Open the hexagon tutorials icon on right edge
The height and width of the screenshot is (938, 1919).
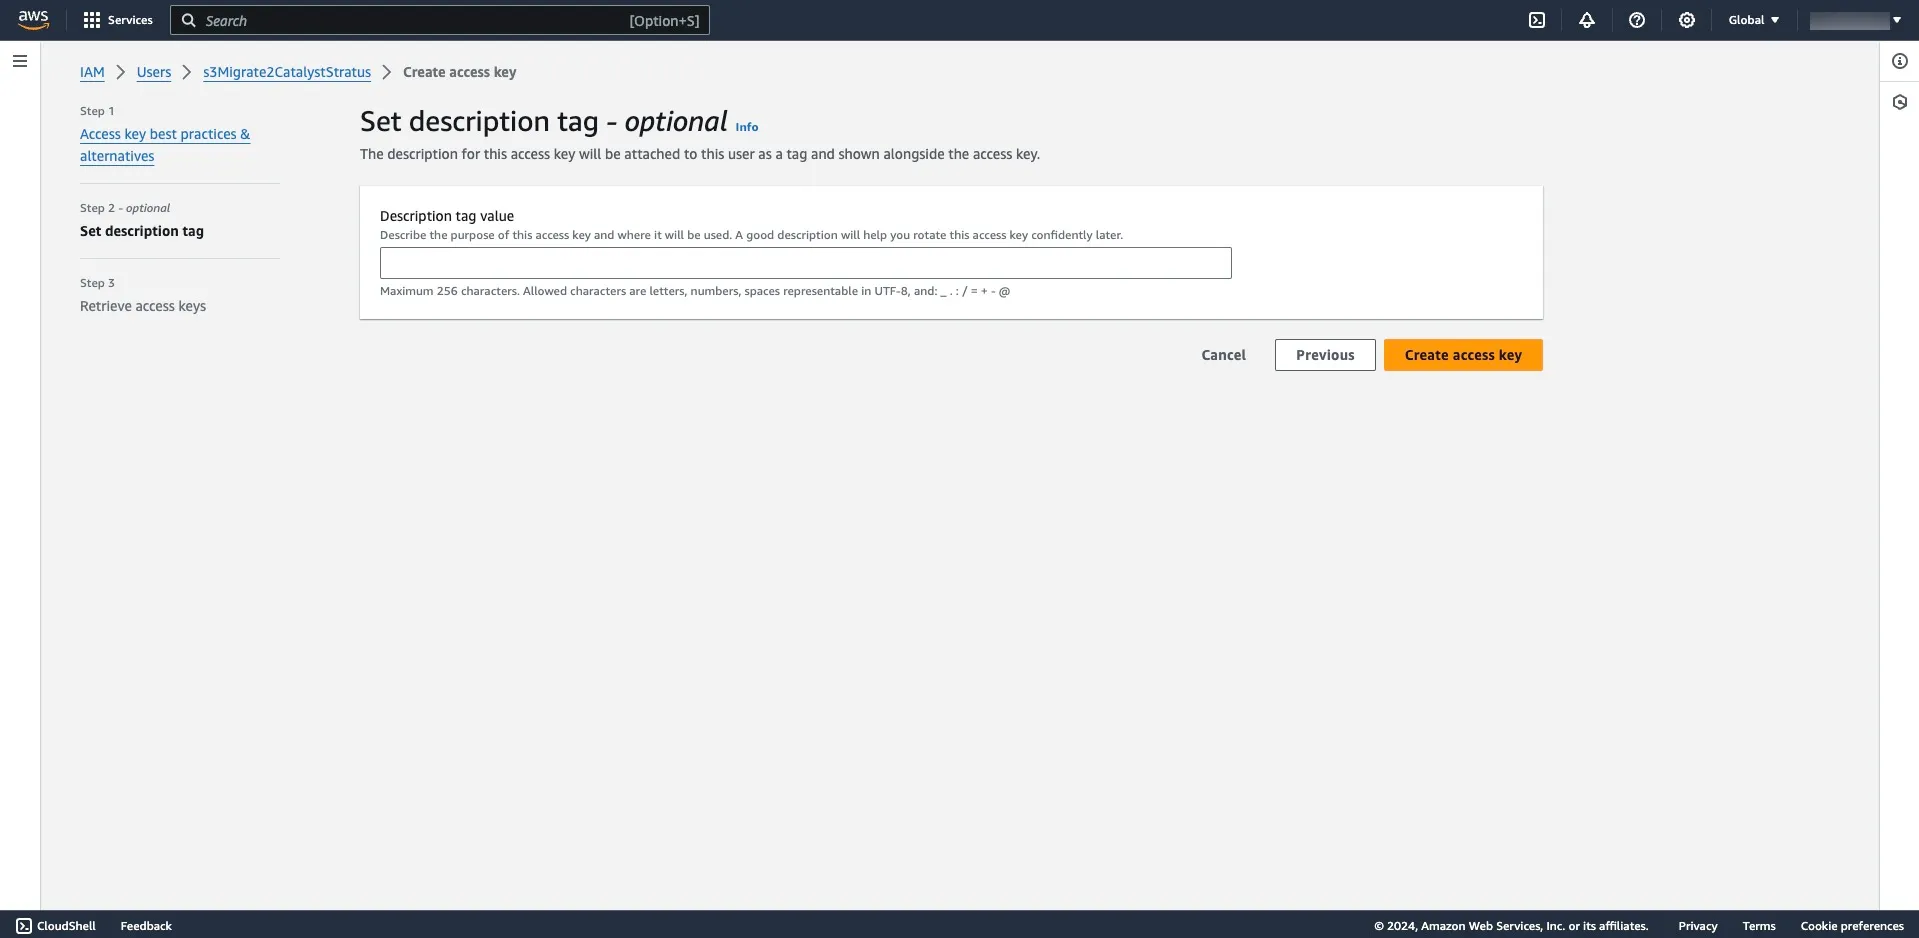click(x=1900, y=102)
